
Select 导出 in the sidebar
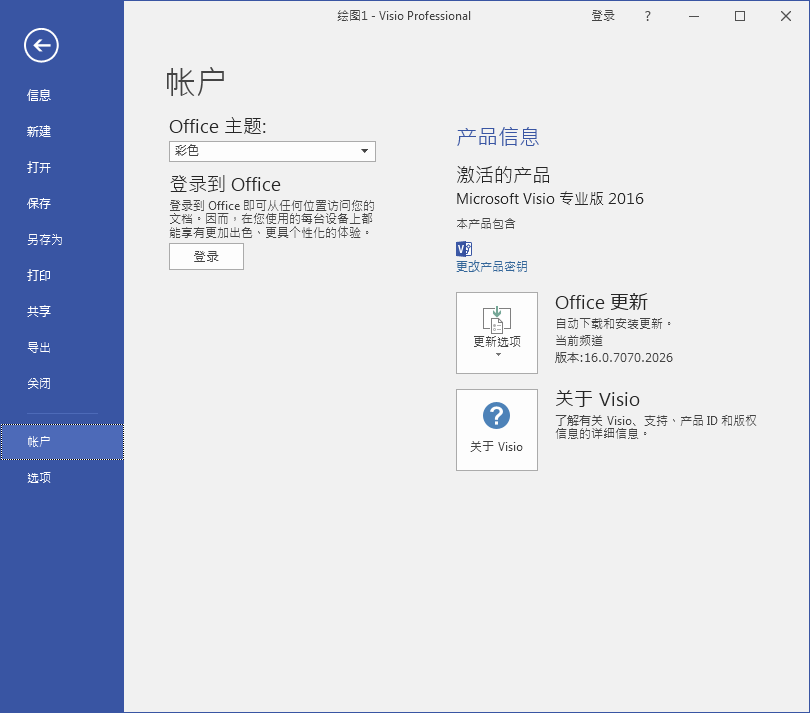pos(39,348)
